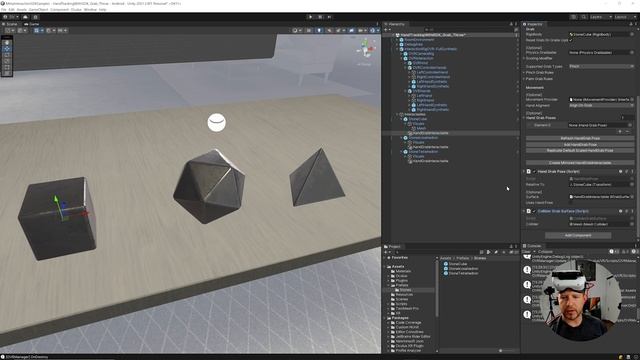640x360 pixels.
Task: Click the Movement Provider object field
Action: pyautogui.click(x=602, y=100)
